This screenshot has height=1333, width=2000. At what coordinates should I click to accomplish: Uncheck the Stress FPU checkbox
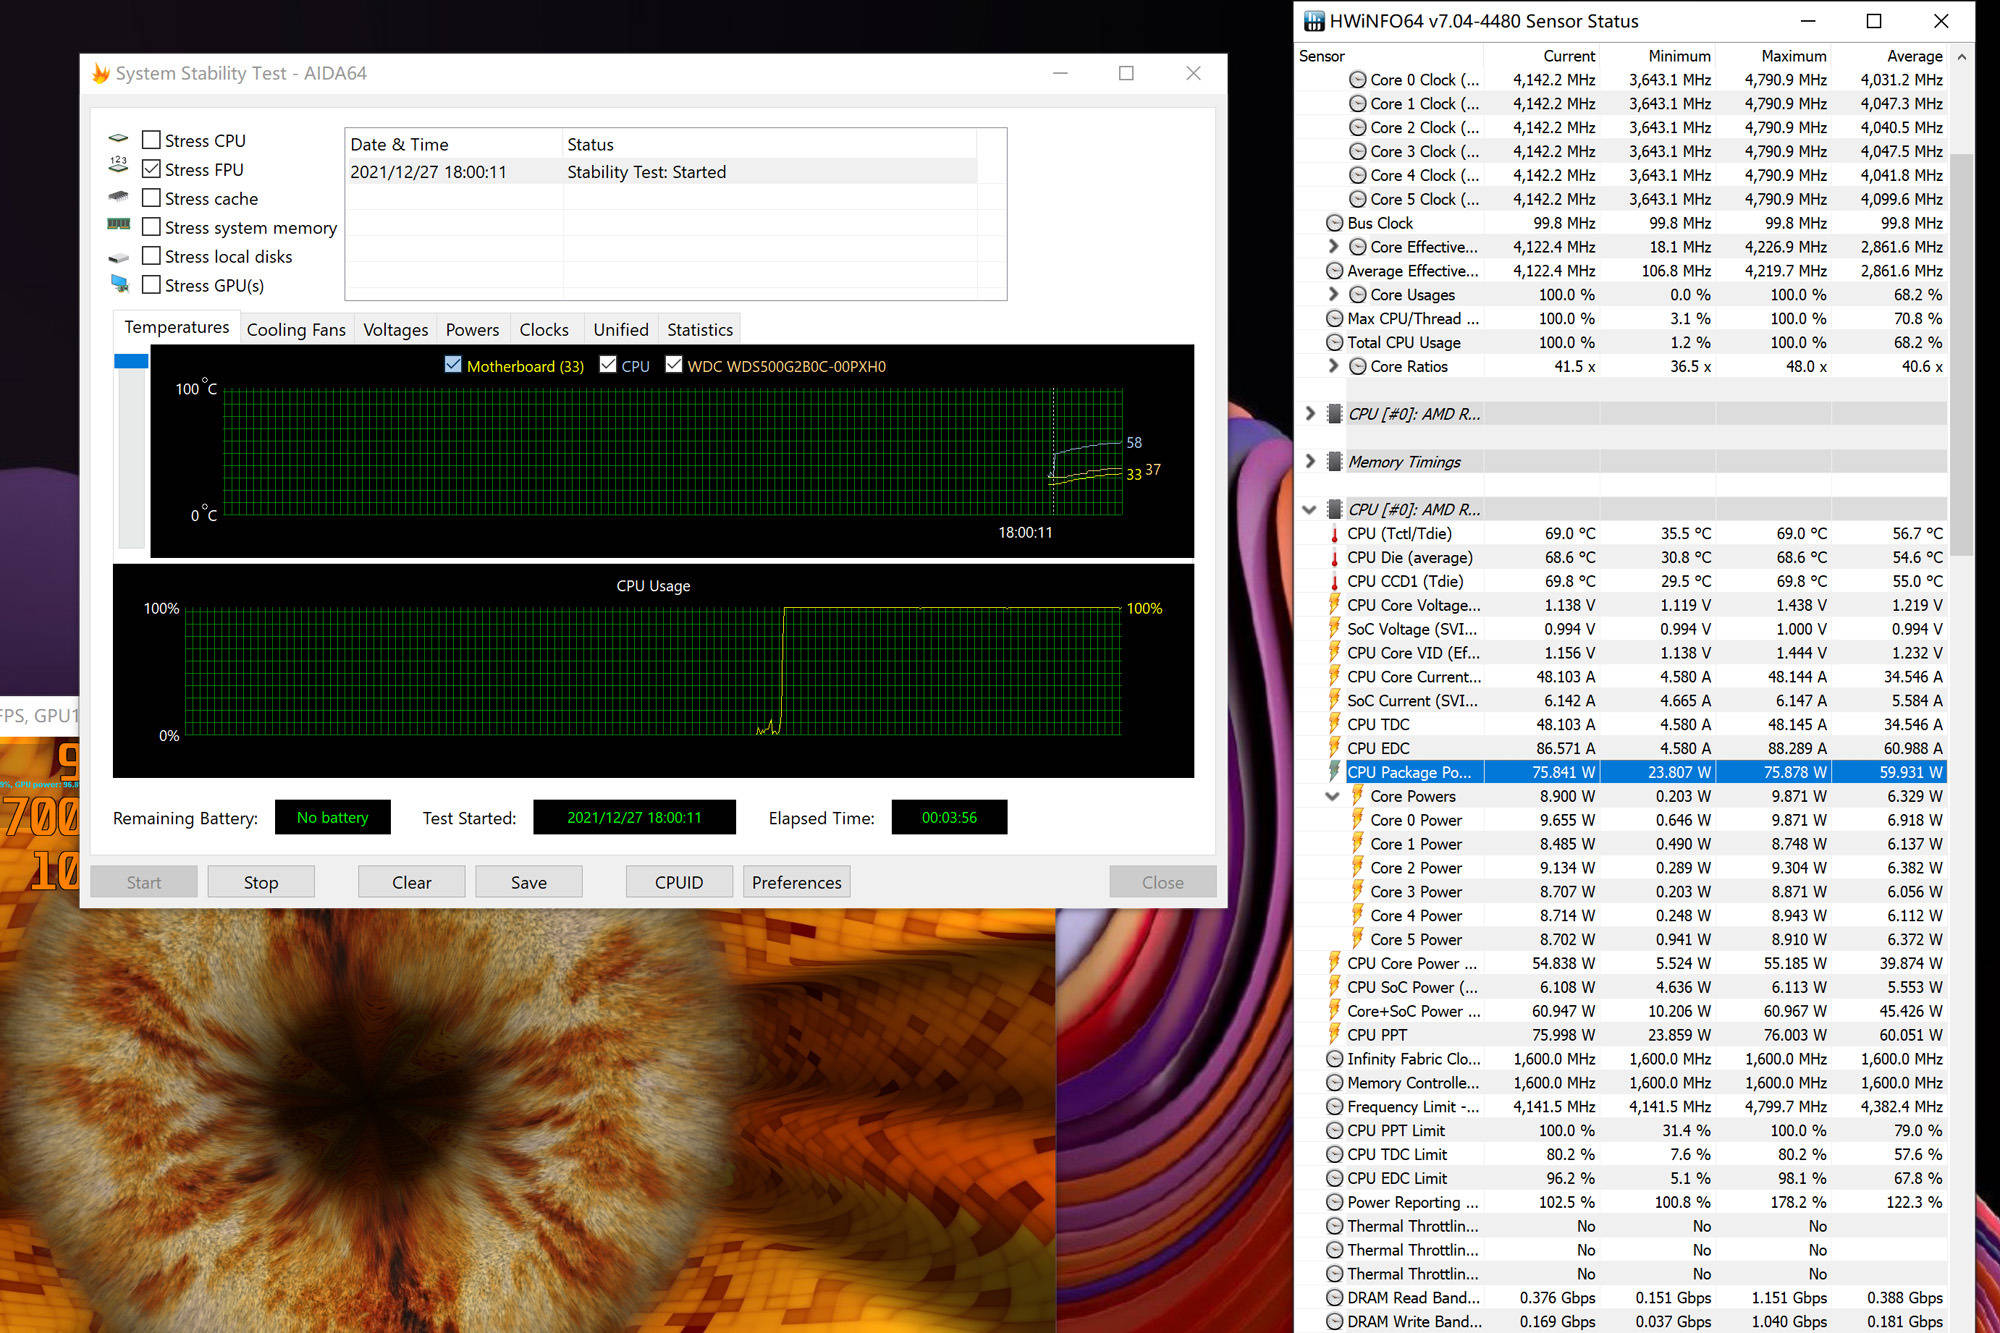[151, 169]
